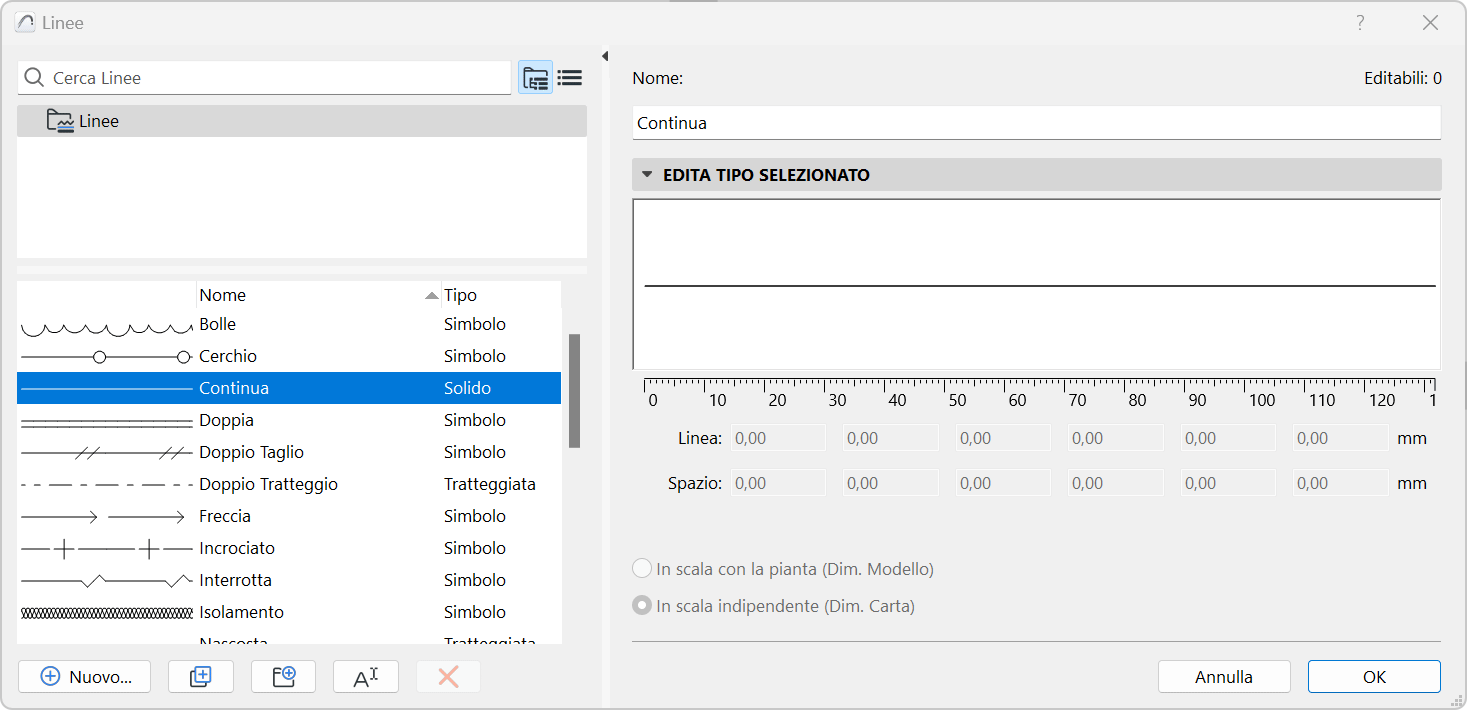Click the Nome field containing Continua
This screenshot has width=1467, height=710.
coord(1037,123)
